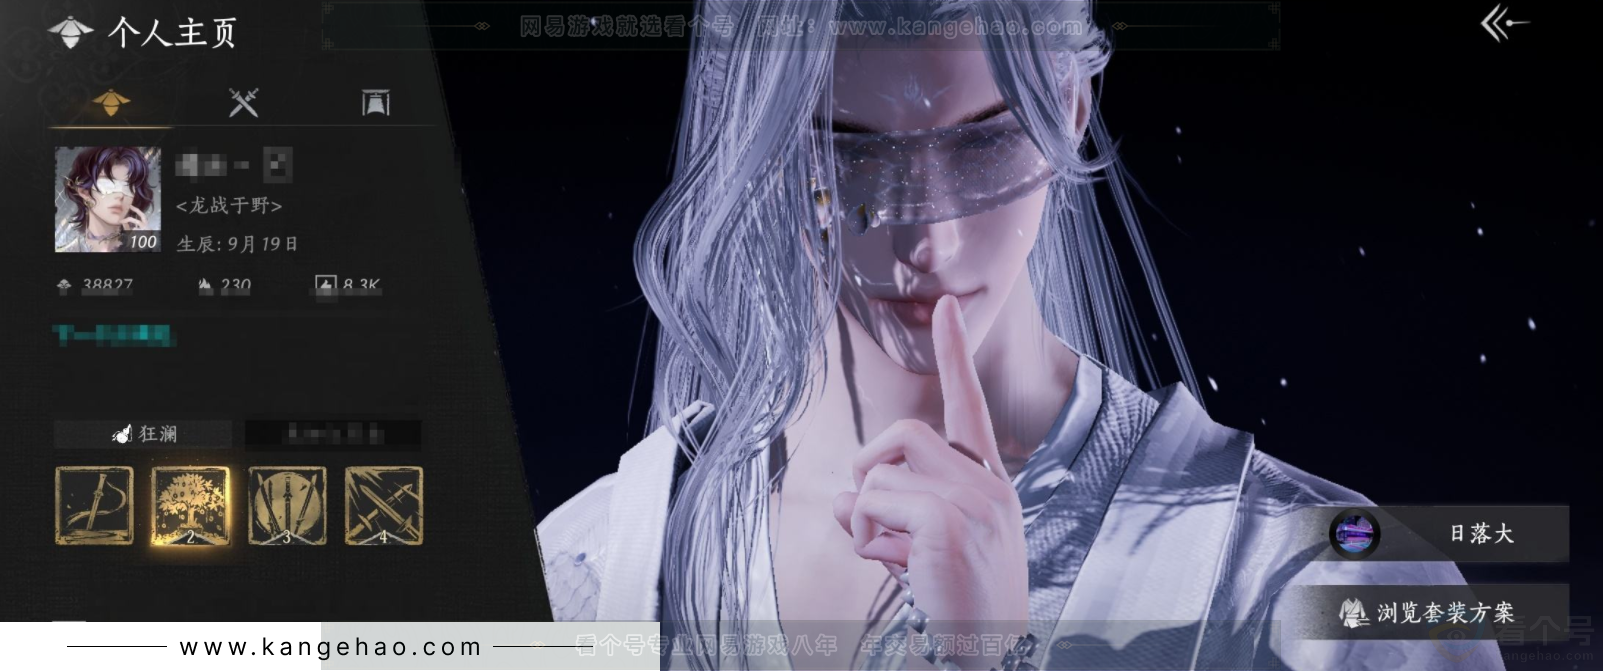Select the first bow skill slot icon
Screen dimensions: 1603x671
point(94,506)
